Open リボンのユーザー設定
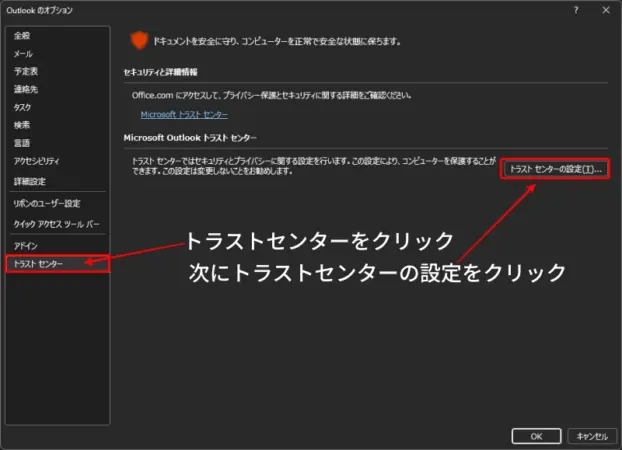This screenshot has width=622, height=450. [x=47, y=204]
